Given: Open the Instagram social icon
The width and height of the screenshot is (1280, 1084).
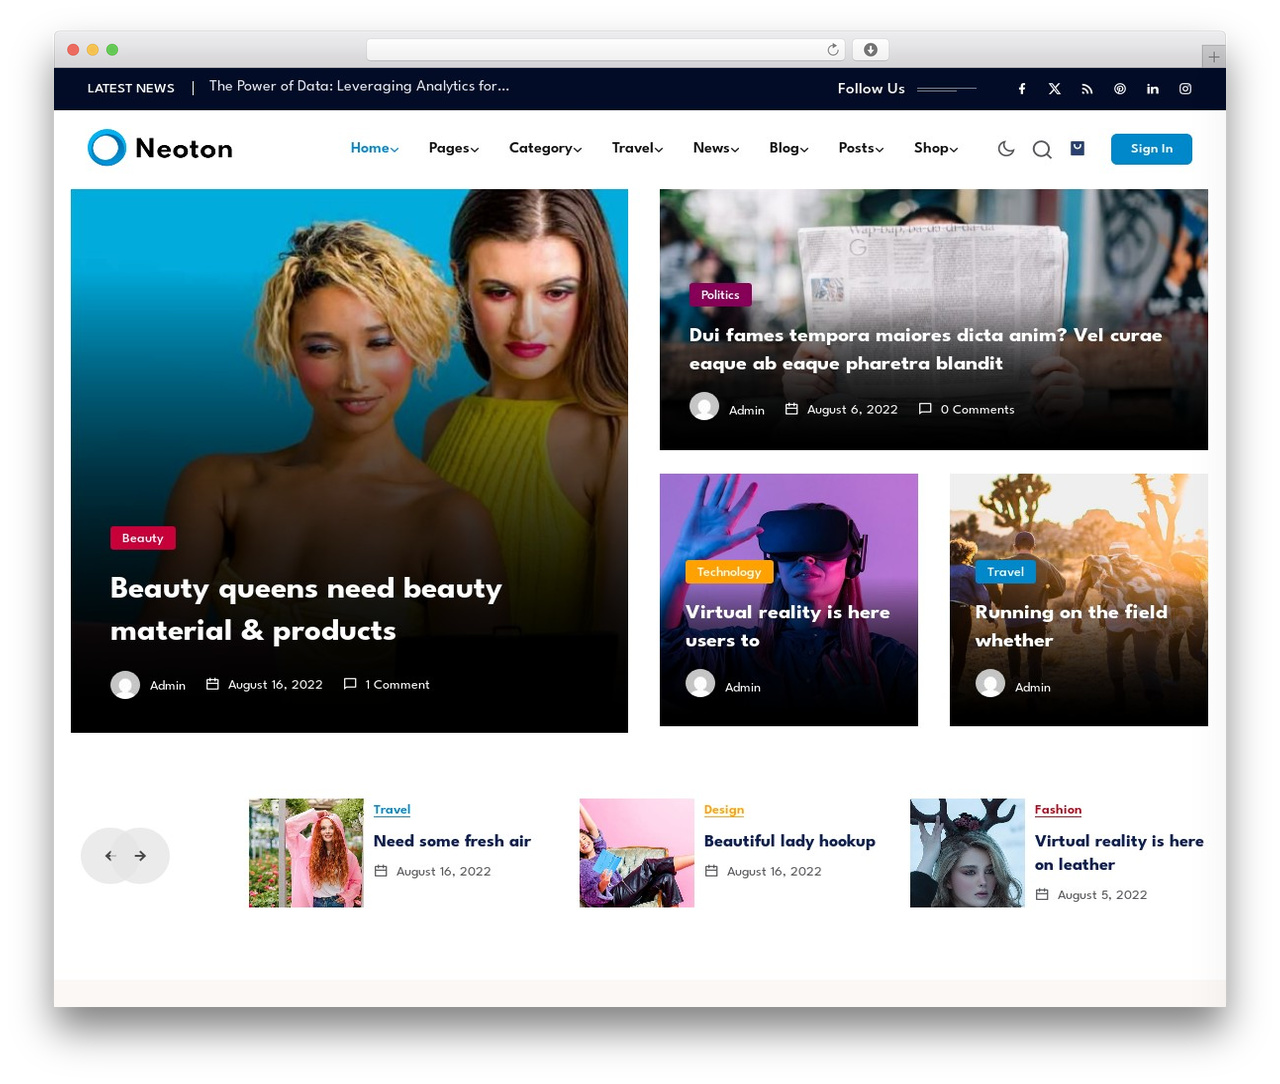Looking at the screenshot, I should [x=1185, y=89].
